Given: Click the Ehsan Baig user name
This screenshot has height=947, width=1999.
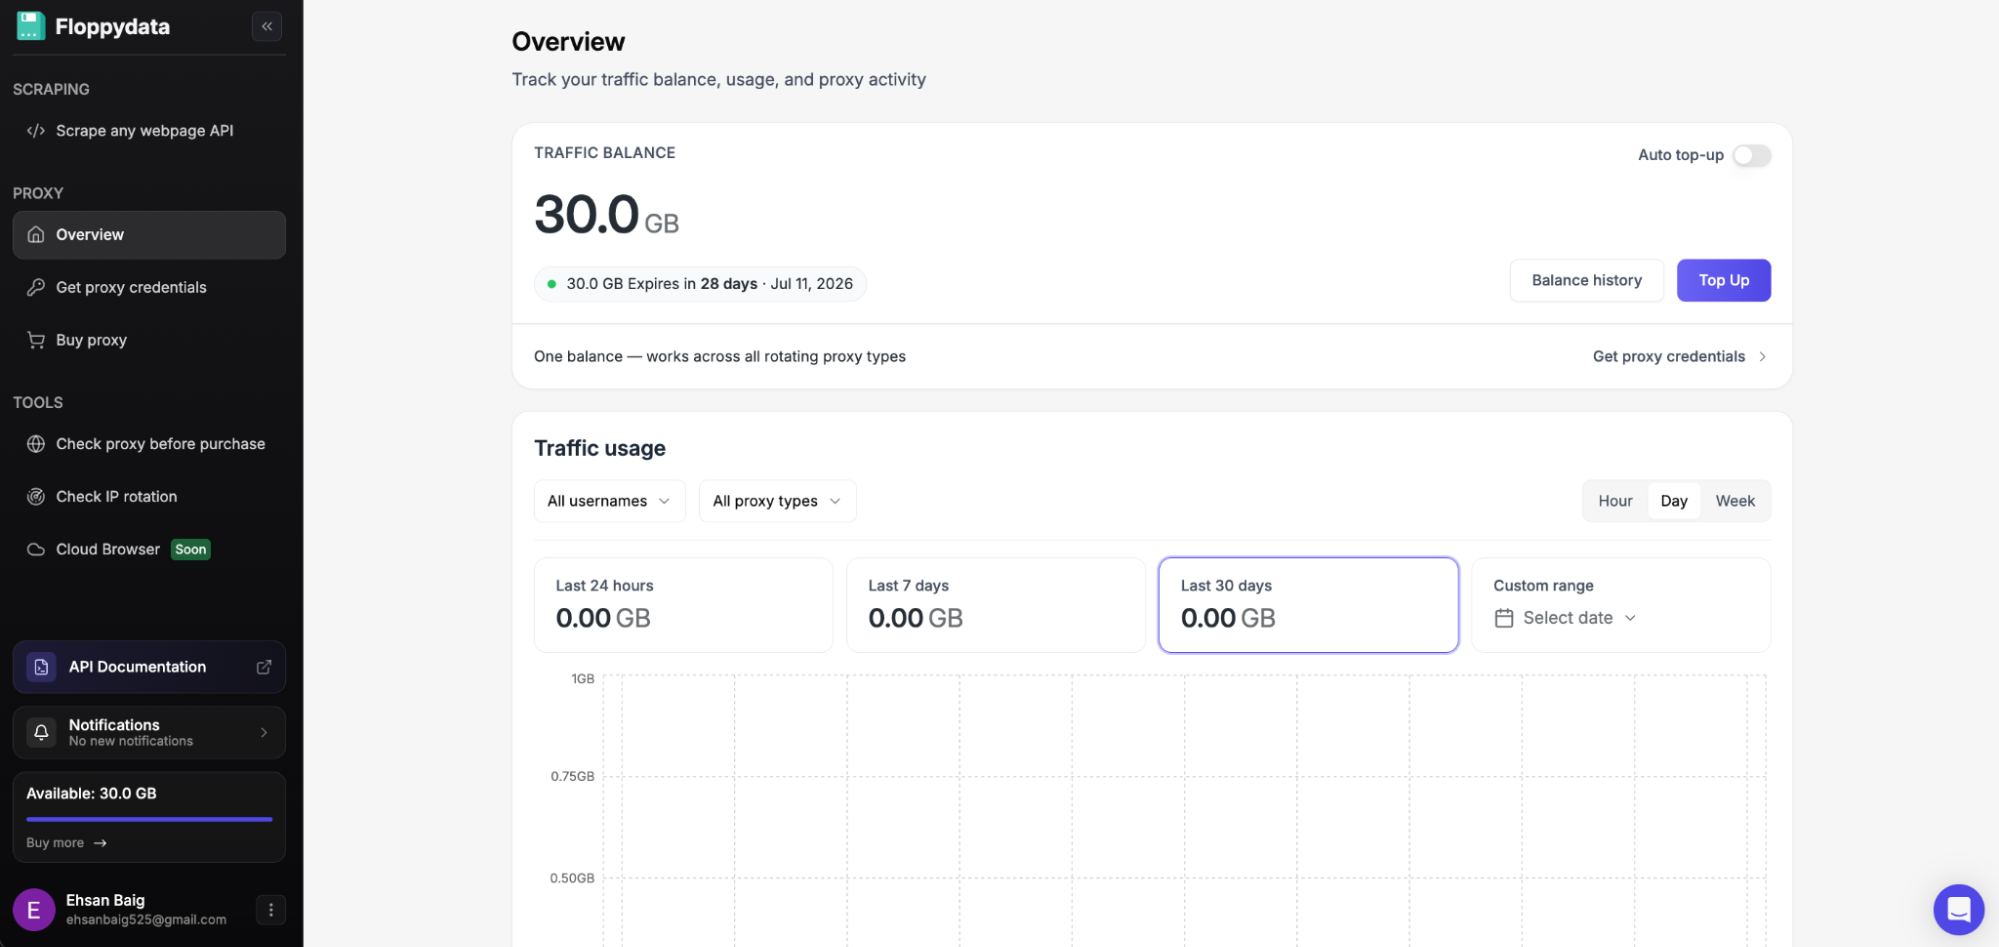Looking at the screenshot, I should 105,900.
